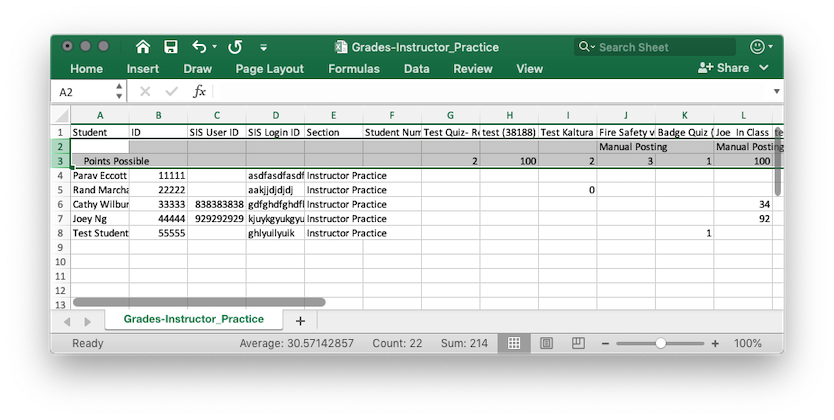This screenshot has height=420, width=834.
Task: Expand the formula bar chevron
Action: pos(776,91)
